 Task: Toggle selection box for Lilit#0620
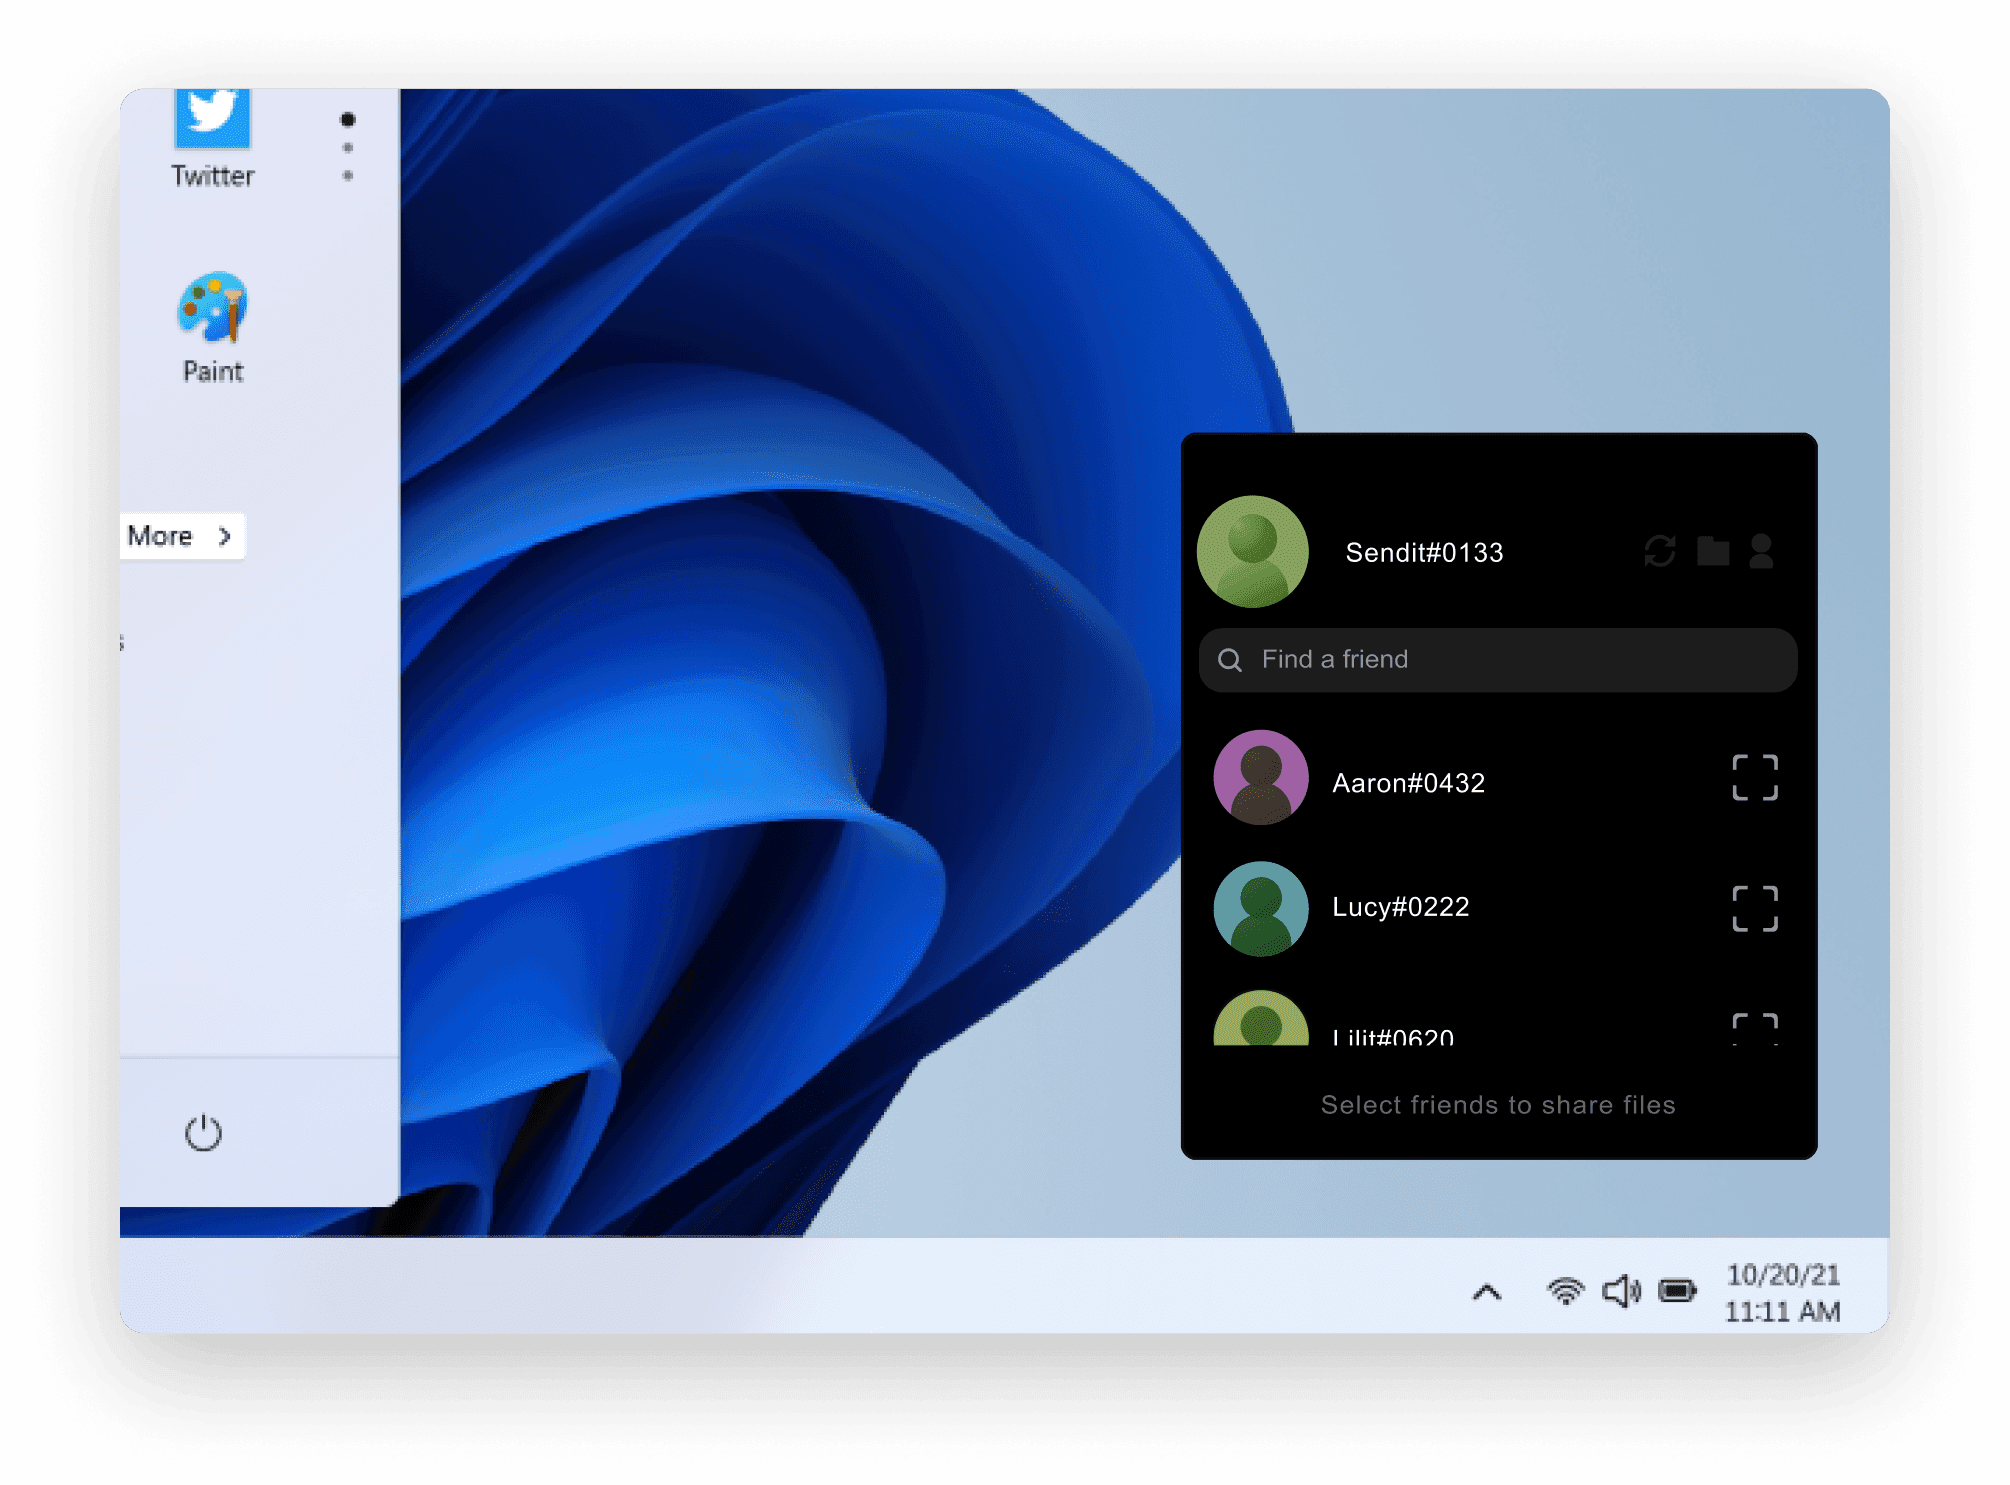click(x=1755, y=1029)
